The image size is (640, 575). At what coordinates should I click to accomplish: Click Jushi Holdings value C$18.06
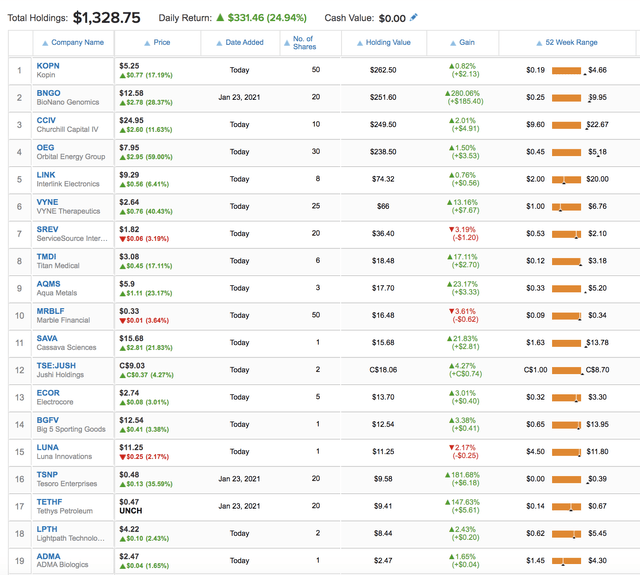(383, 370)
